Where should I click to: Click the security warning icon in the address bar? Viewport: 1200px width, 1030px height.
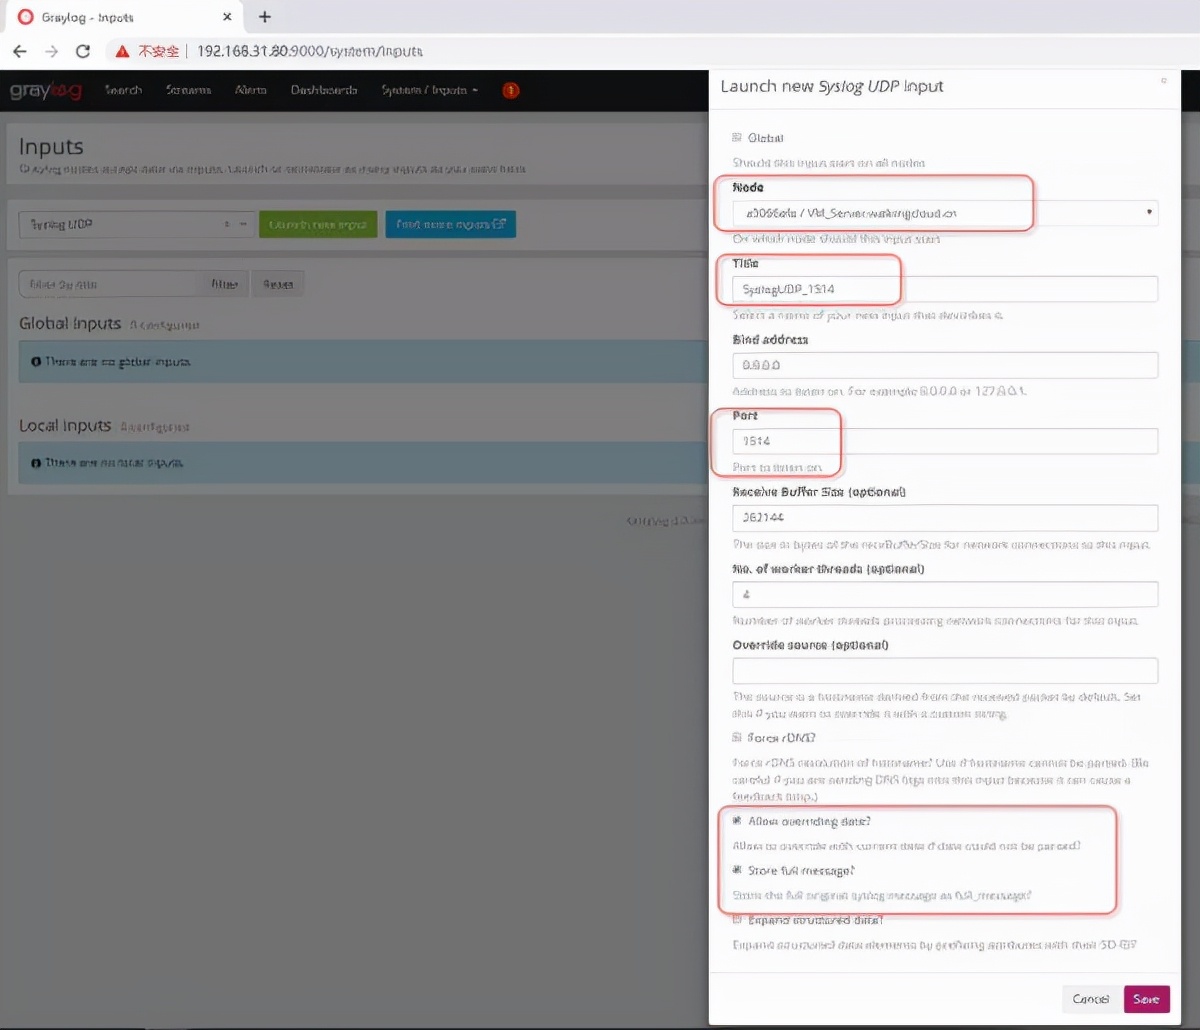120,50
